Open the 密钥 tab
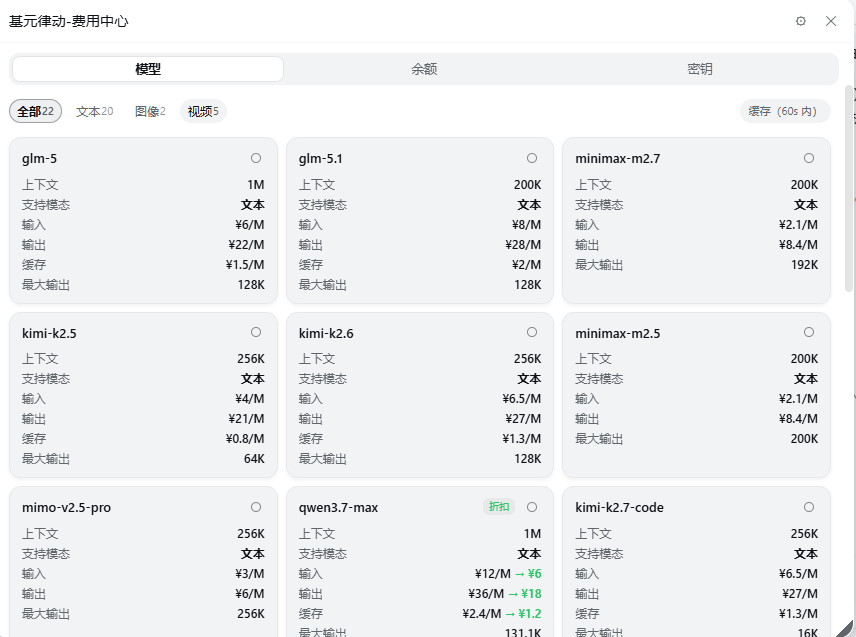This screenshot has height=637, width=856. coord(700,69)
